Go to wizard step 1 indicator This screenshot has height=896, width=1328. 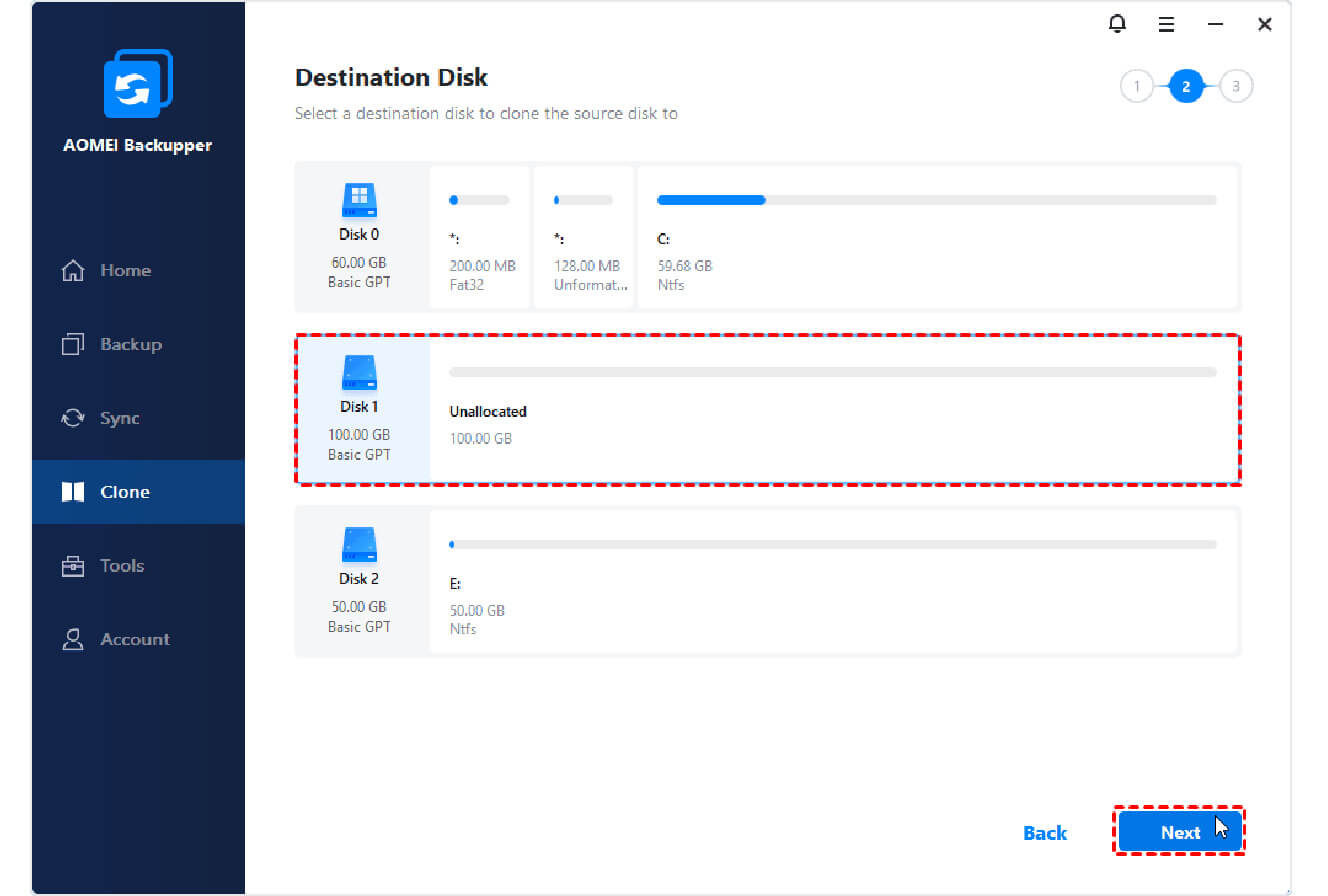[1136, 87]
